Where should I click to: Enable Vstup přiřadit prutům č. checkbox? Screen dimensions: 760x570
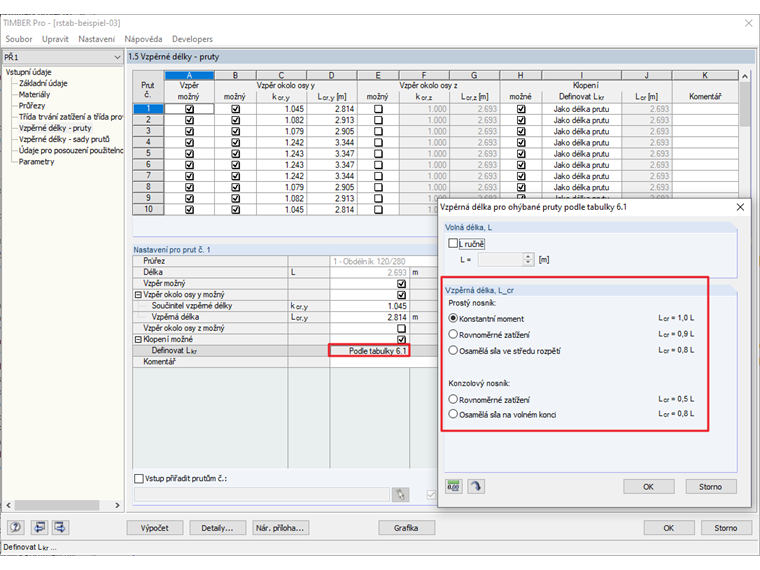tap(139, 478)
